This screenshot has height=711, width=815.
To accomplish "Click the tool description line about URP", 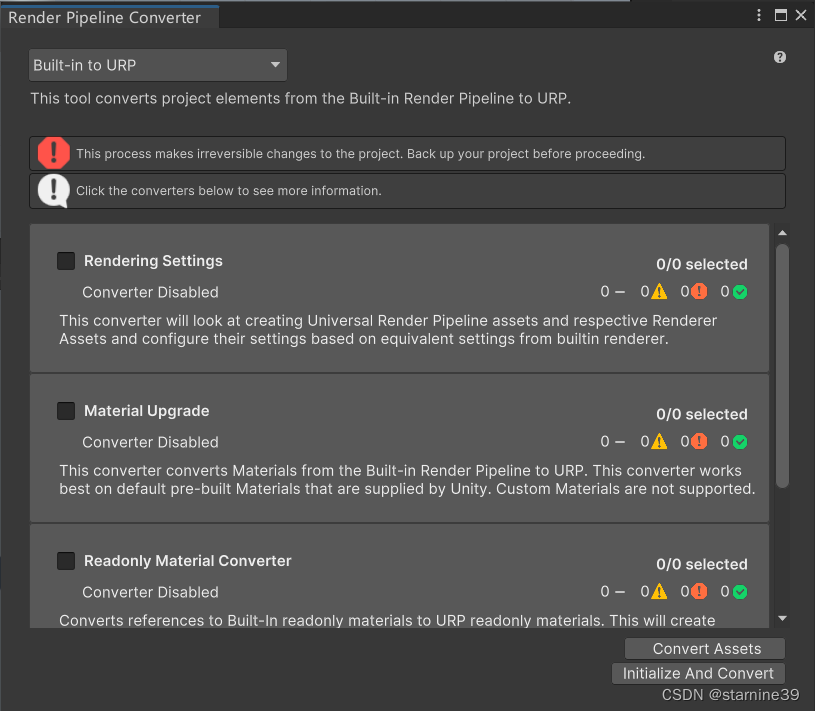I will coord(300,98).
